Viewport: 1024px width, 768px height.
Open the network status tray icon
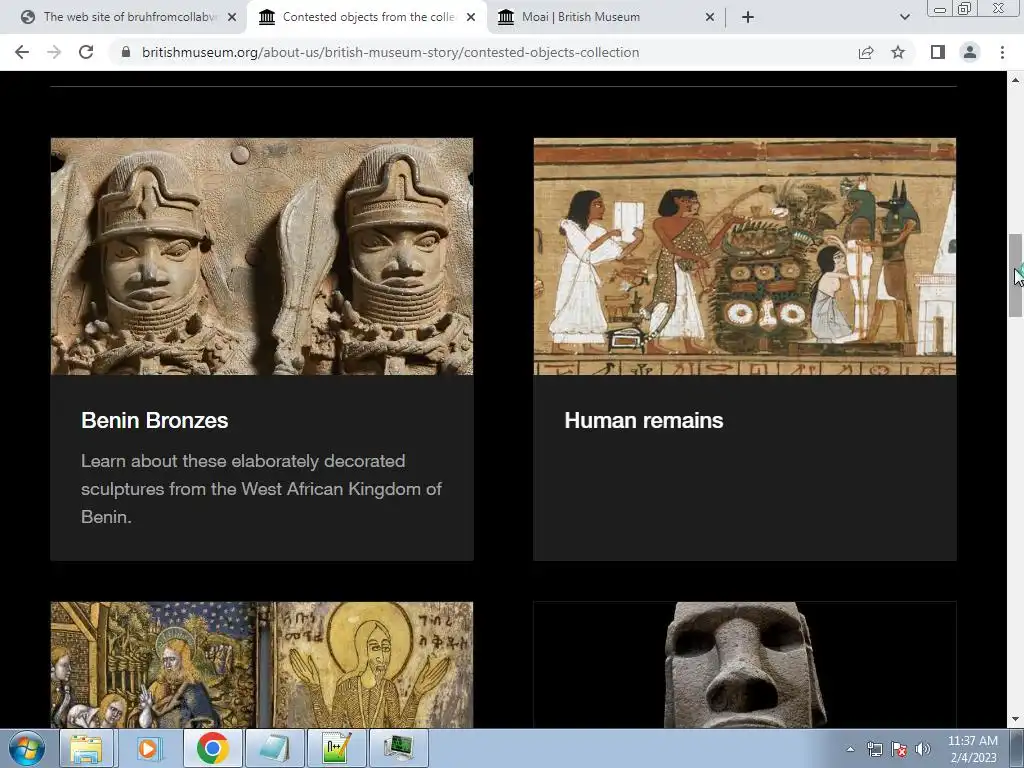point(874,749)
